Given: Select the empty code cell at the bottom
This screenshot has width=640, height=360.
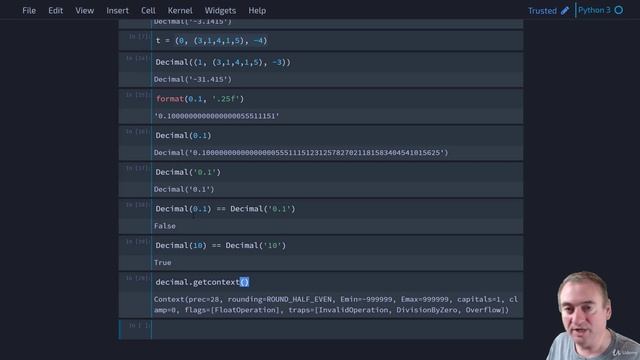Looking at the screenshot, I should tap(337, 329).
